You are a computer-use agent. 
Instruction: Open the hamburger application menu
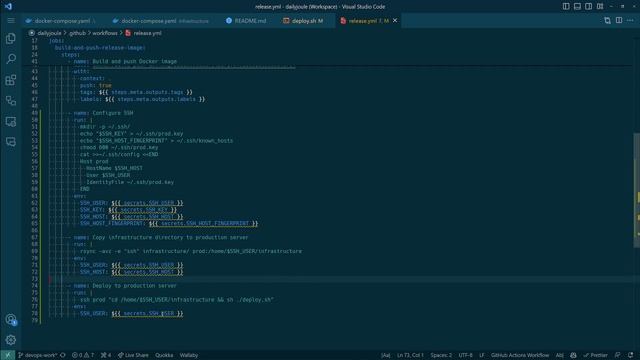pos(11,20)
